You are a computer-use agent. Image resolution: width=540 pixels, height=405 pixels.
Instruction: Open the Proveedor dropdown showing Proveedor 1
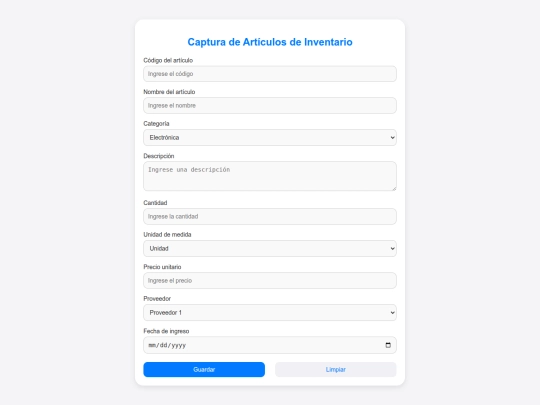pyautogui.click(x=270, y=312)
